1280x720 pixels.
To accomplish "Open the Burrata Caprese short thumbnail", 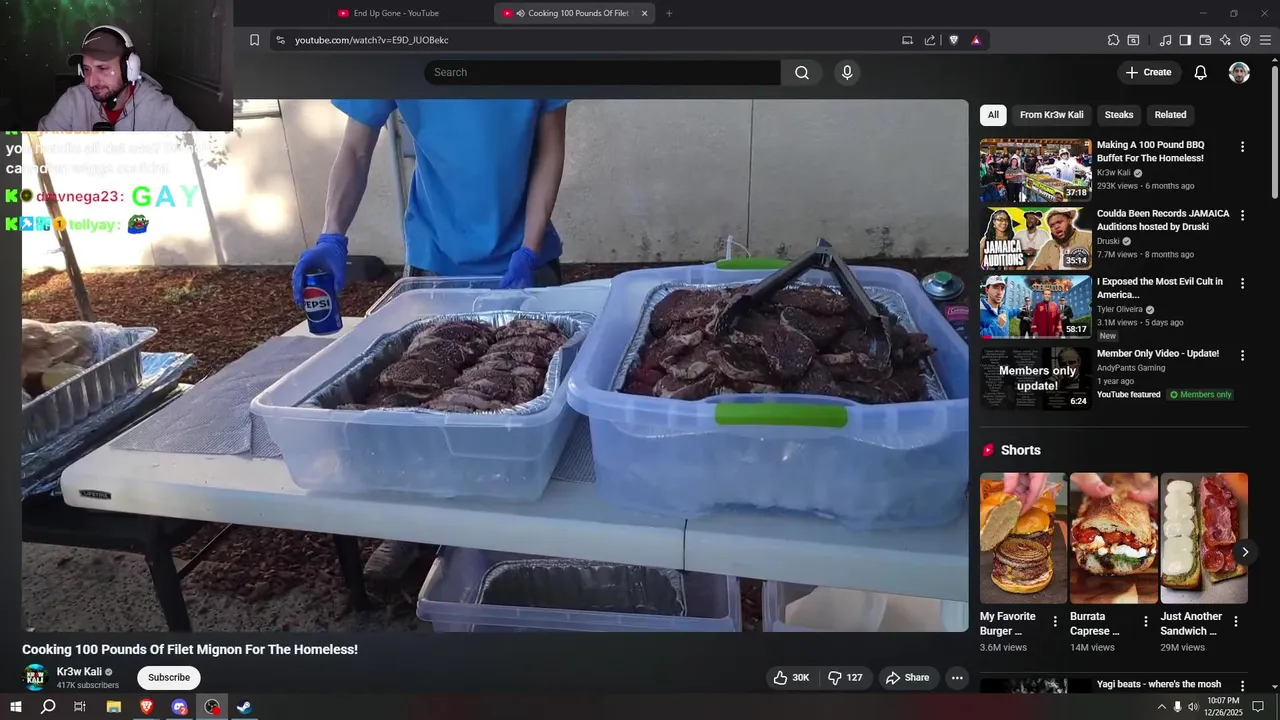I will pyautogui.click(x=1114, y=538).
